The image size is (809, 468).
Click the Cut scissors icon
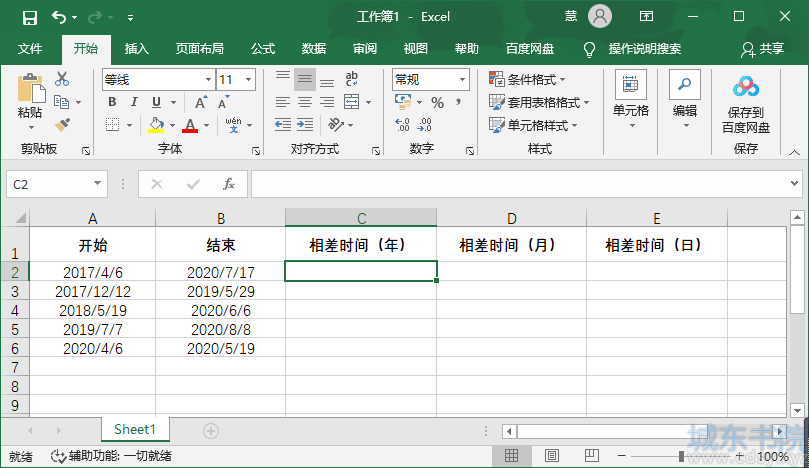[x=62, y=79]
